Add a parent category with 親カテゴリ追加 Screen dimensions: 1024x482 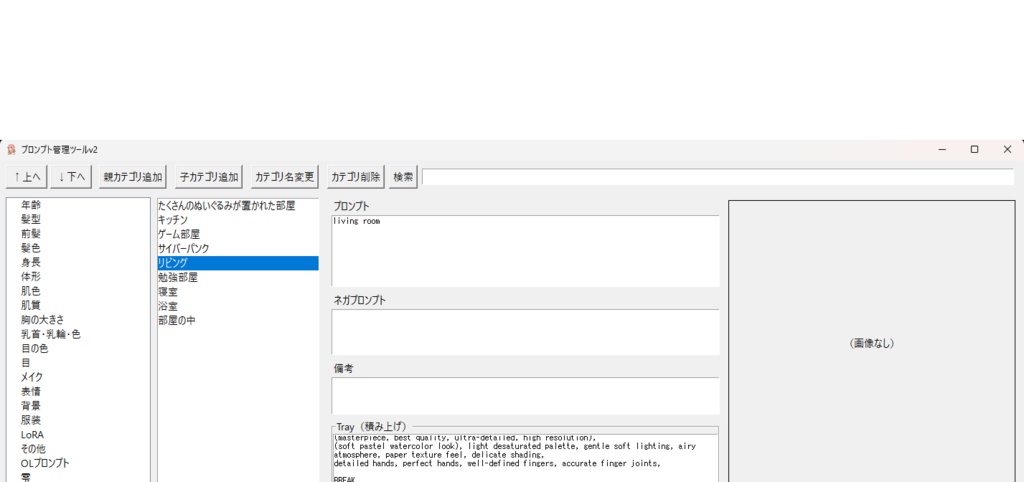(x=133, y=177)
